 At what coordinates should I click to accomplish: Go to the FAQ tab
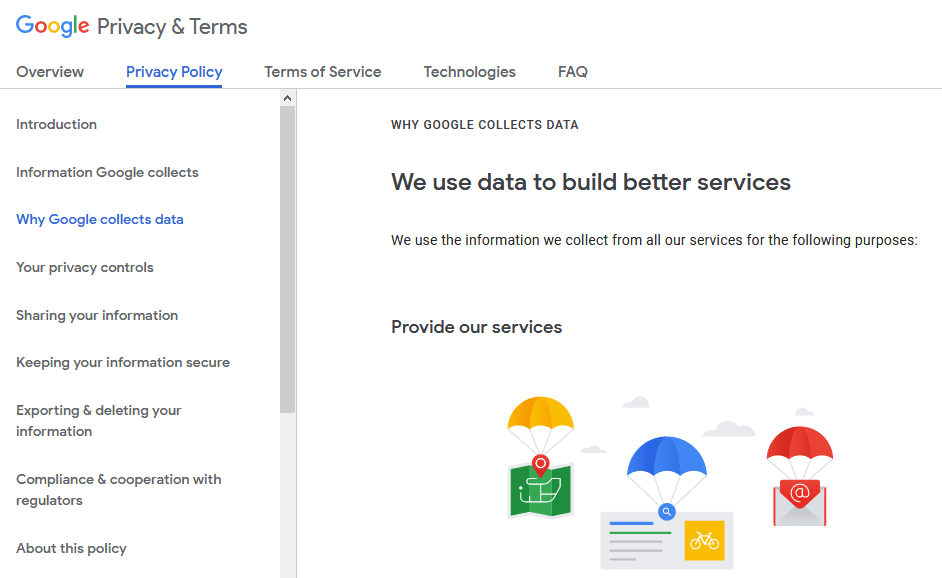pos(573,72)
